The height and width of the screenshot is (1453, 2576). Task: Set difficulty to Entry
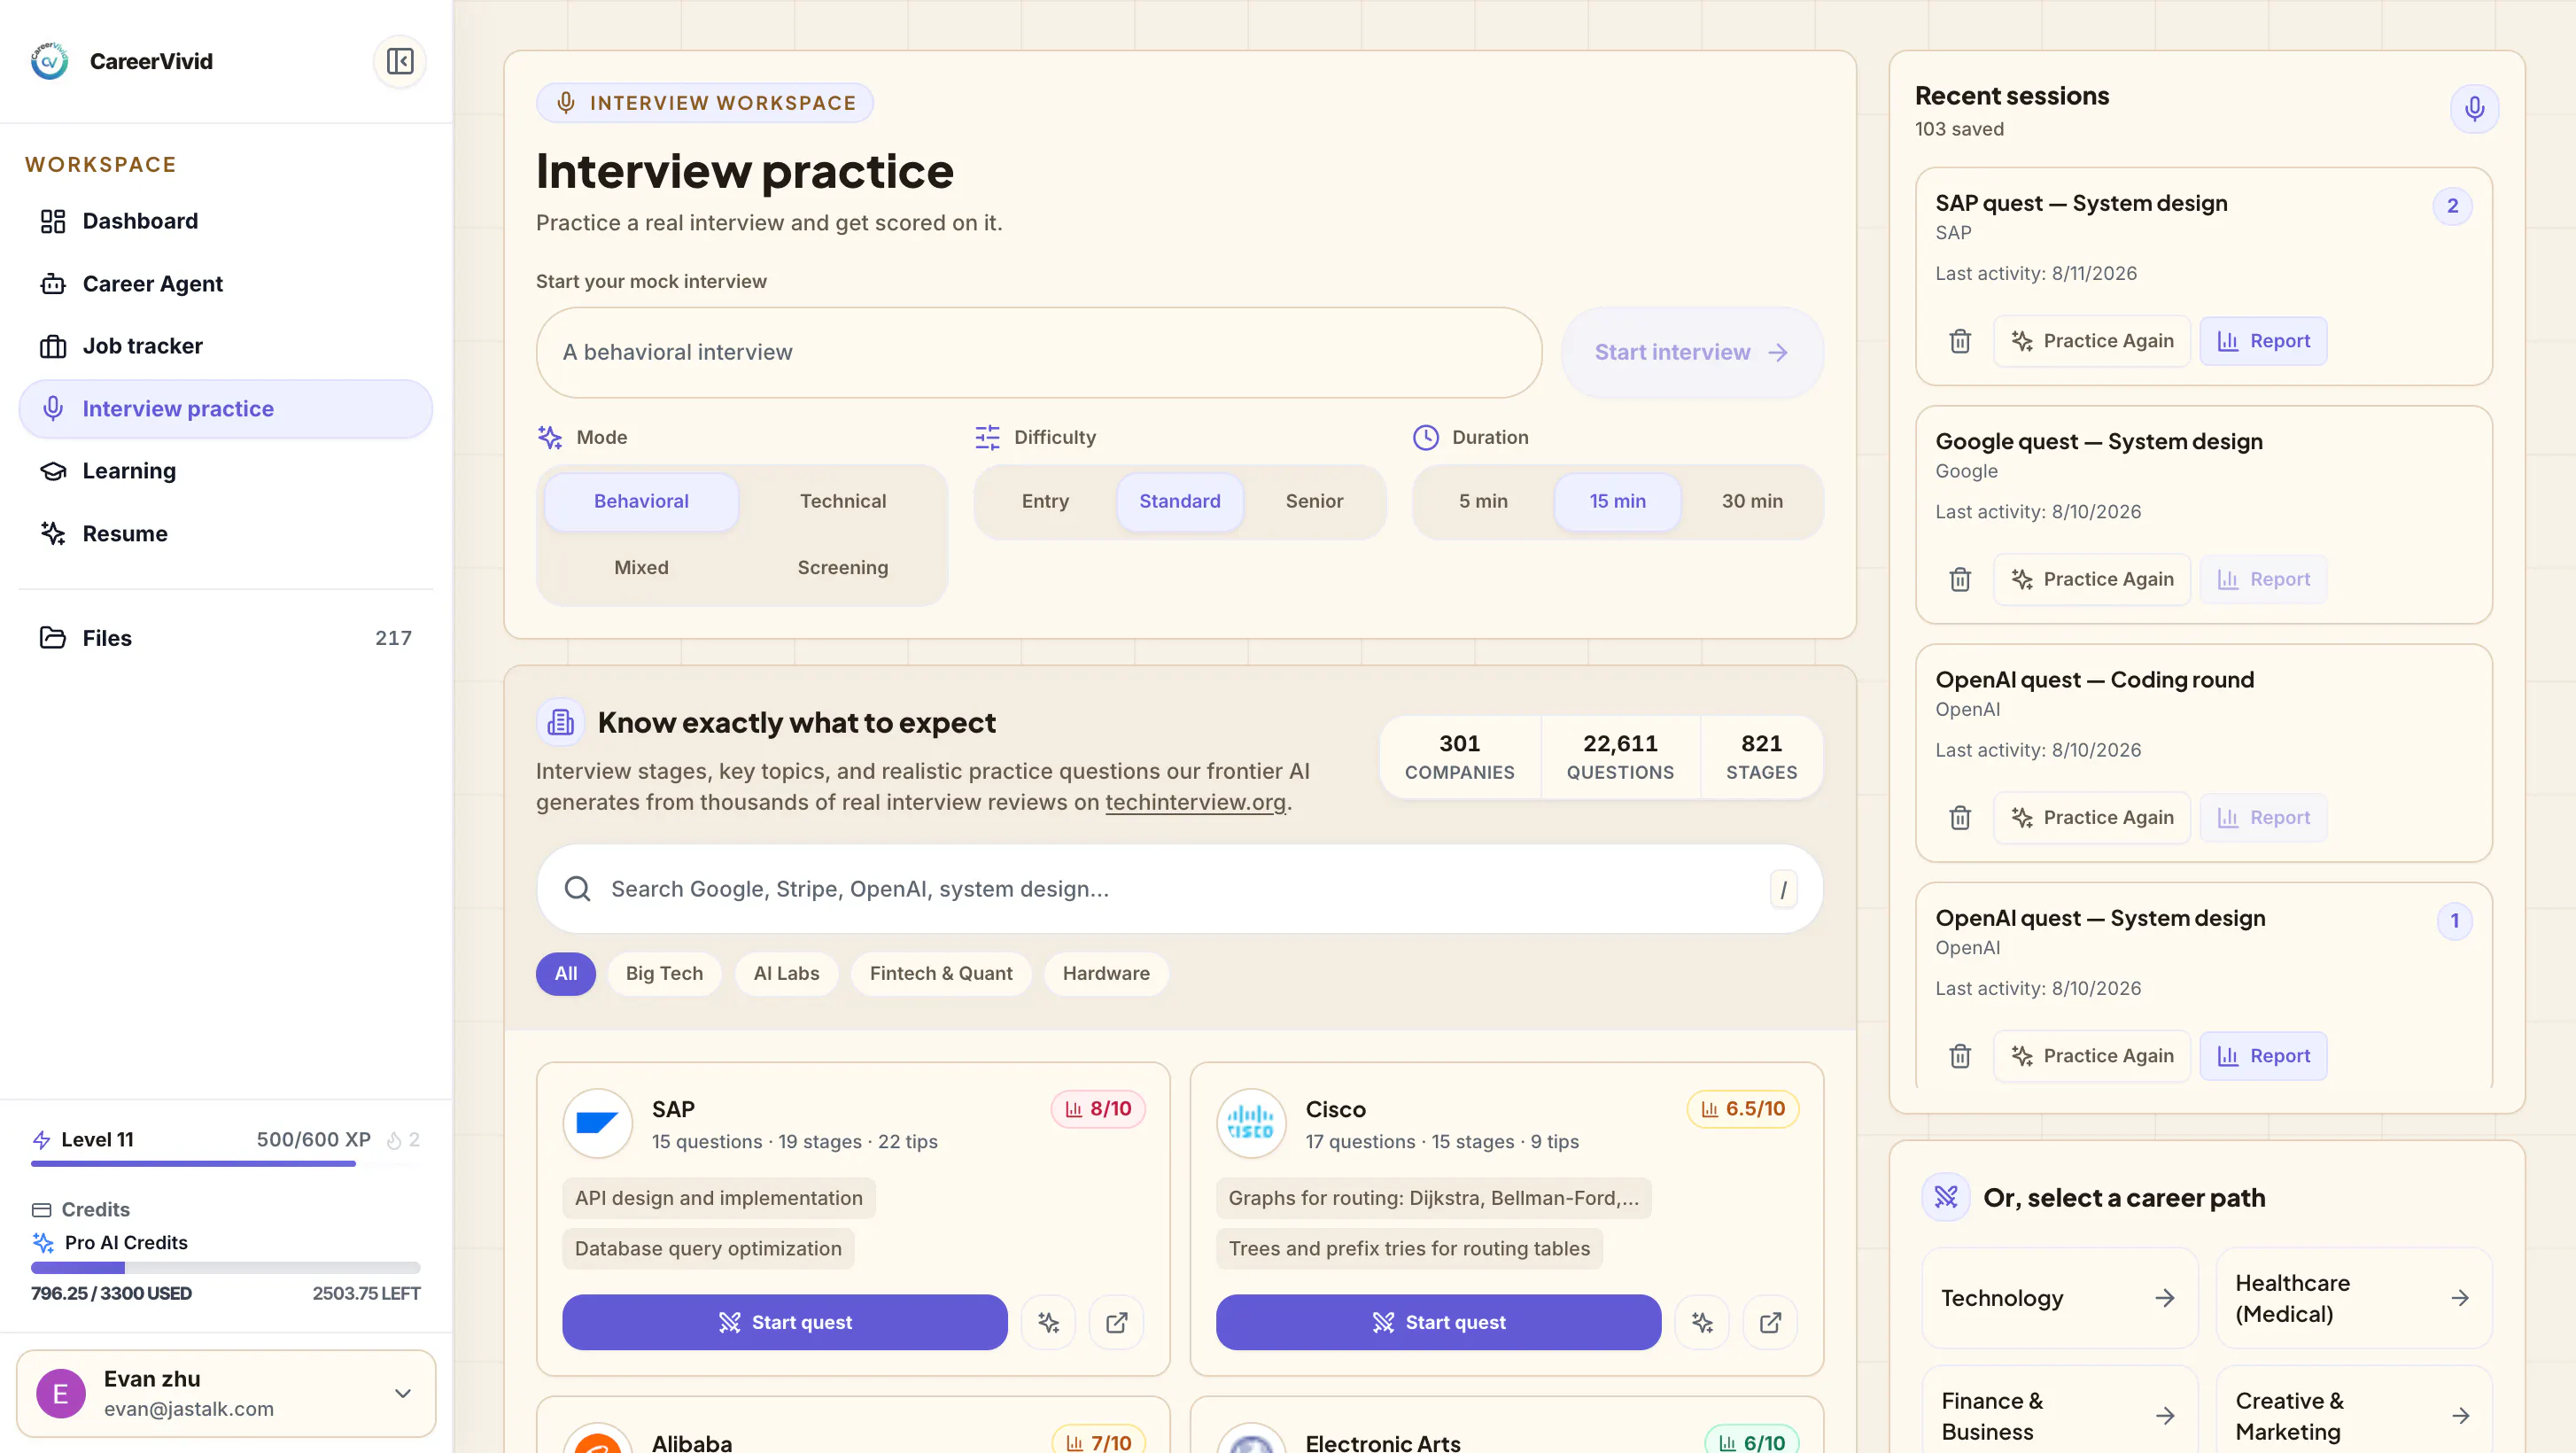pos(1045,501)
